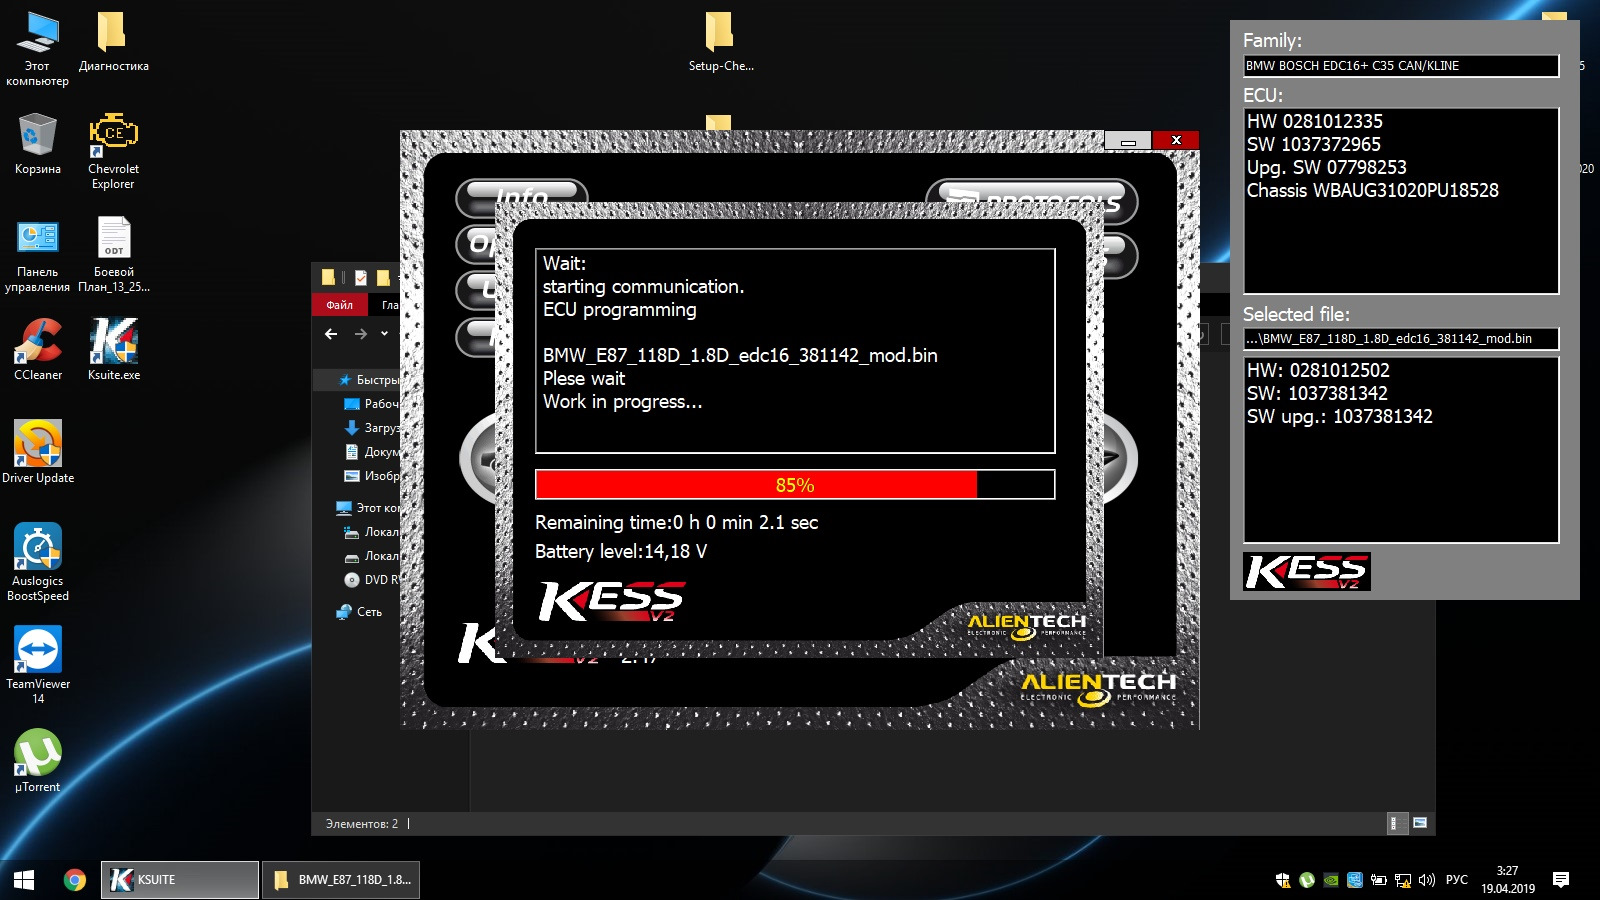Launch Auslogics BoostSpeed shortcut
The image size is (1600, 900).
[37, 562]
